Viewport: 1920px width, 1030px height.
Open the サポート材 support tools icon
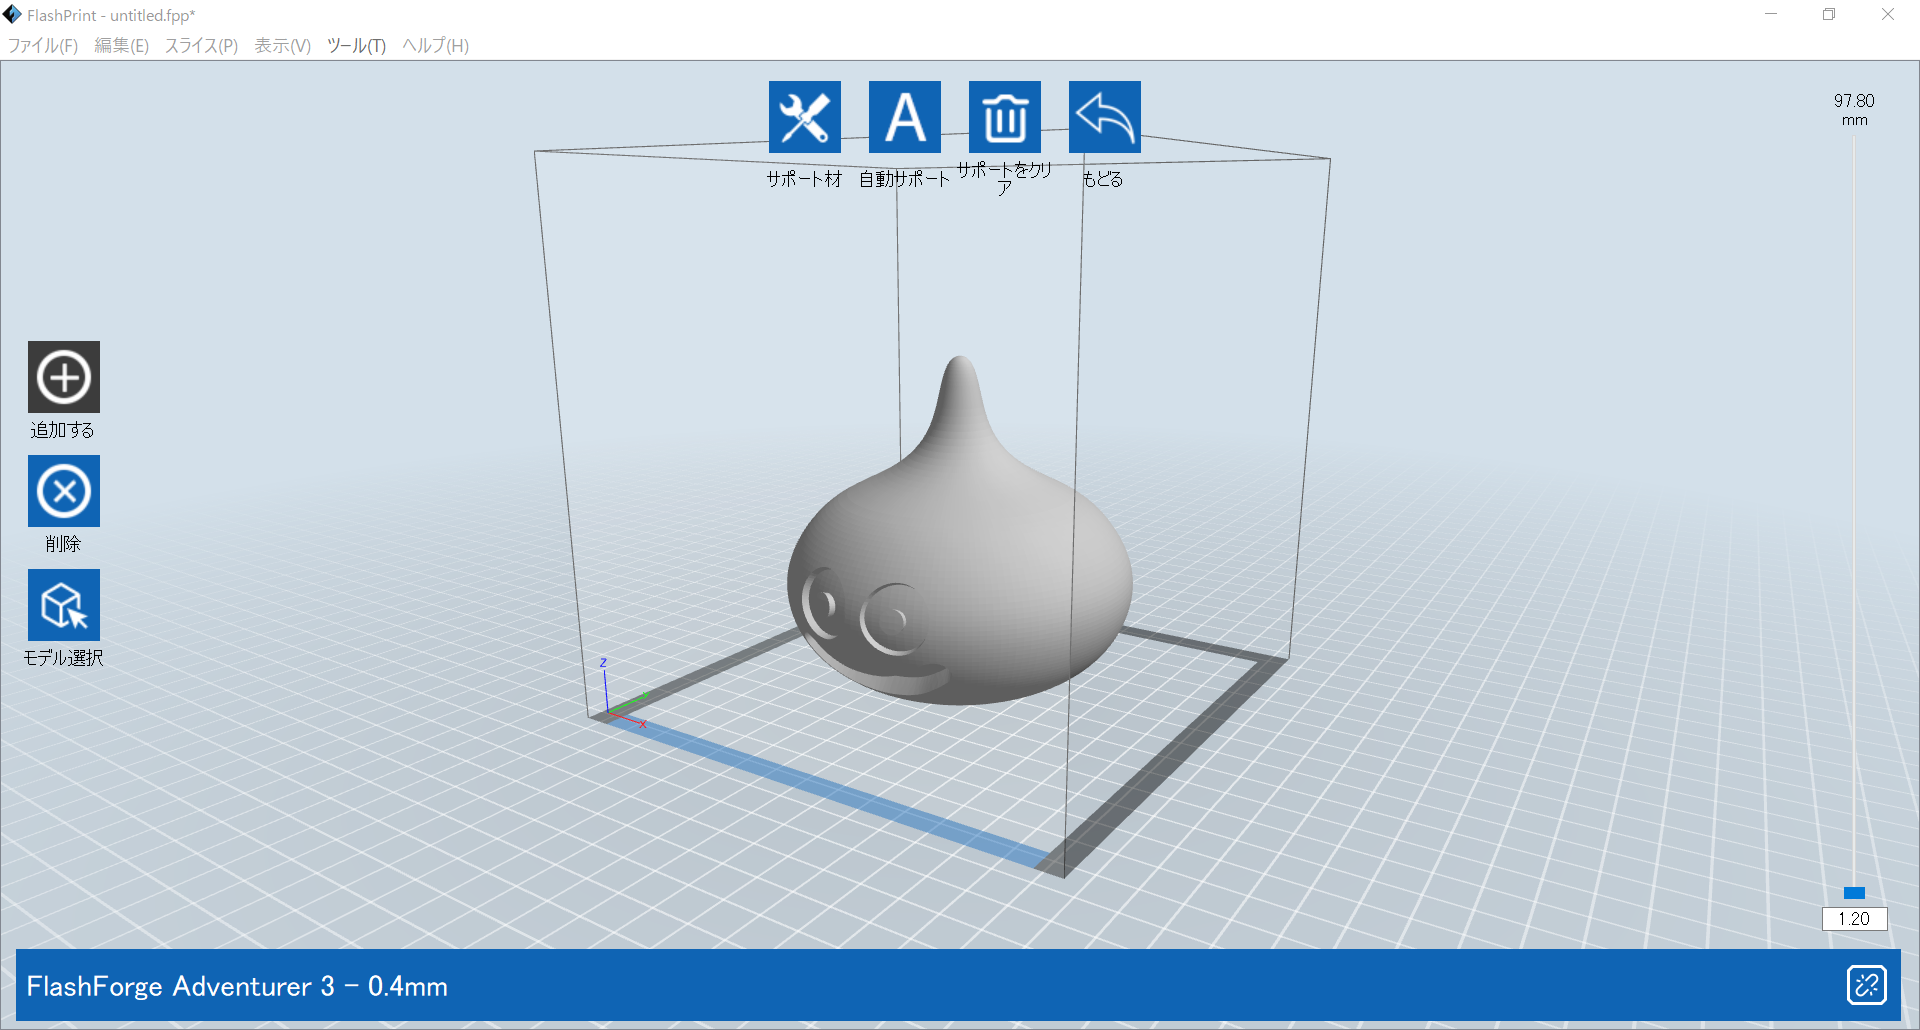(805, 117)
